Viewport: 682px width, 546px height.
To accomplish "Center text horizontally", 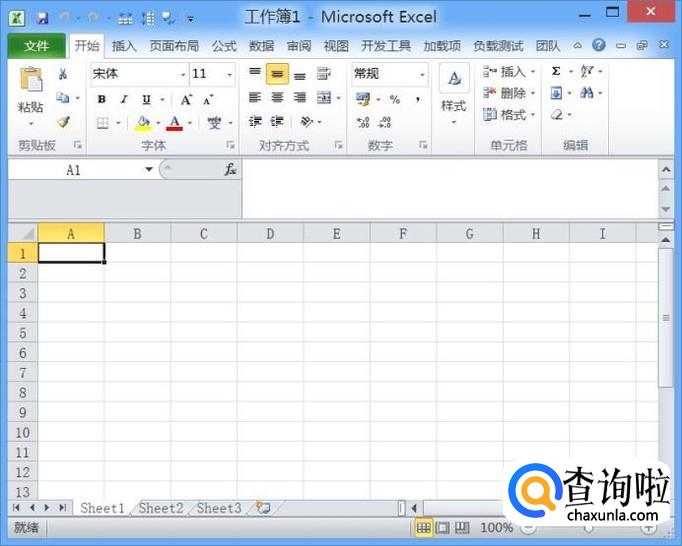I will click(x=277, y=98).
